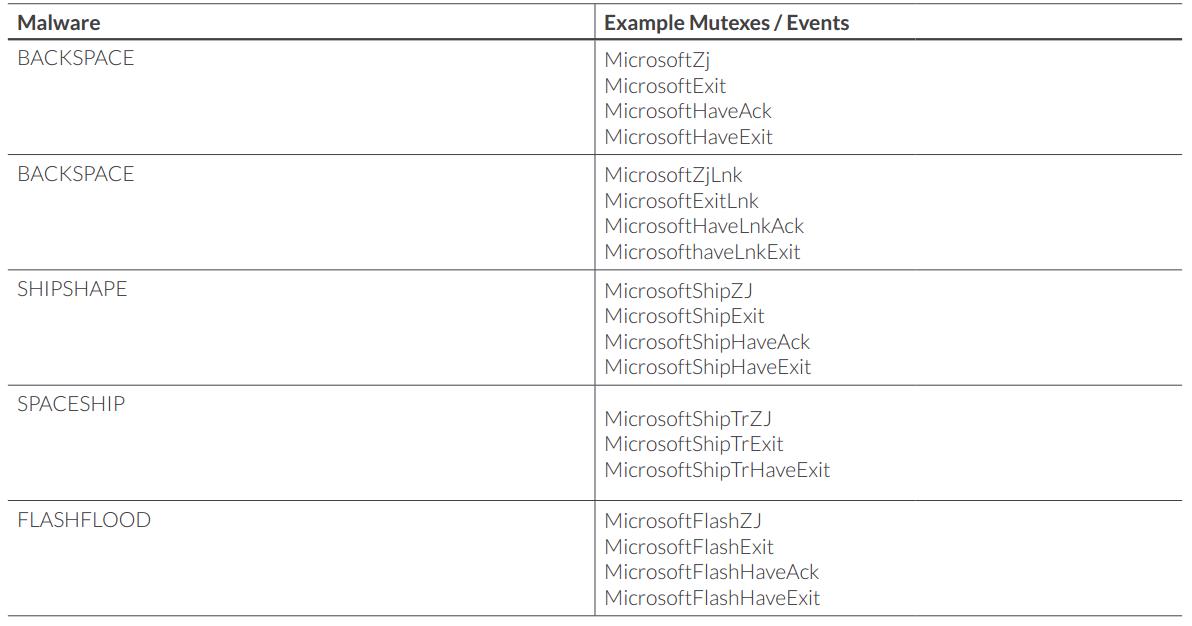Select the MicrosoftShipTrHaveExit entry
Image resolution: width=1192 pixels, height=626 pixels.
(x=717, y=470)
